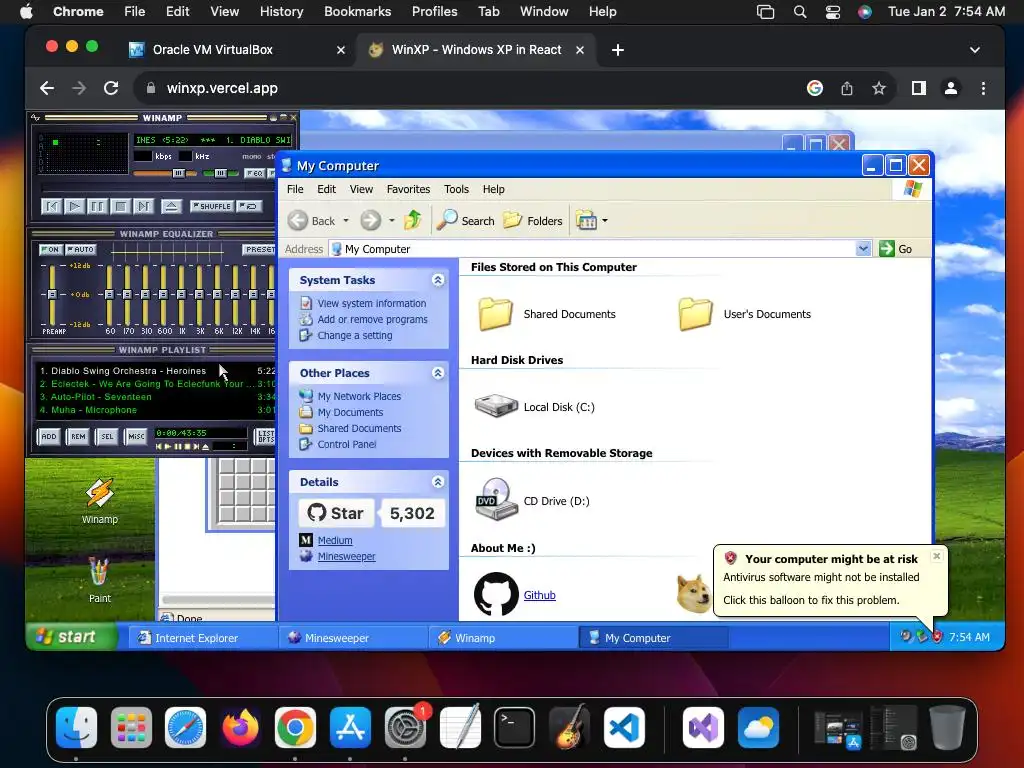Image resolution: width=1024 pixels, height=768 pixels.
Task: Collapse the Details panel
Action: (x=438, y=482)
